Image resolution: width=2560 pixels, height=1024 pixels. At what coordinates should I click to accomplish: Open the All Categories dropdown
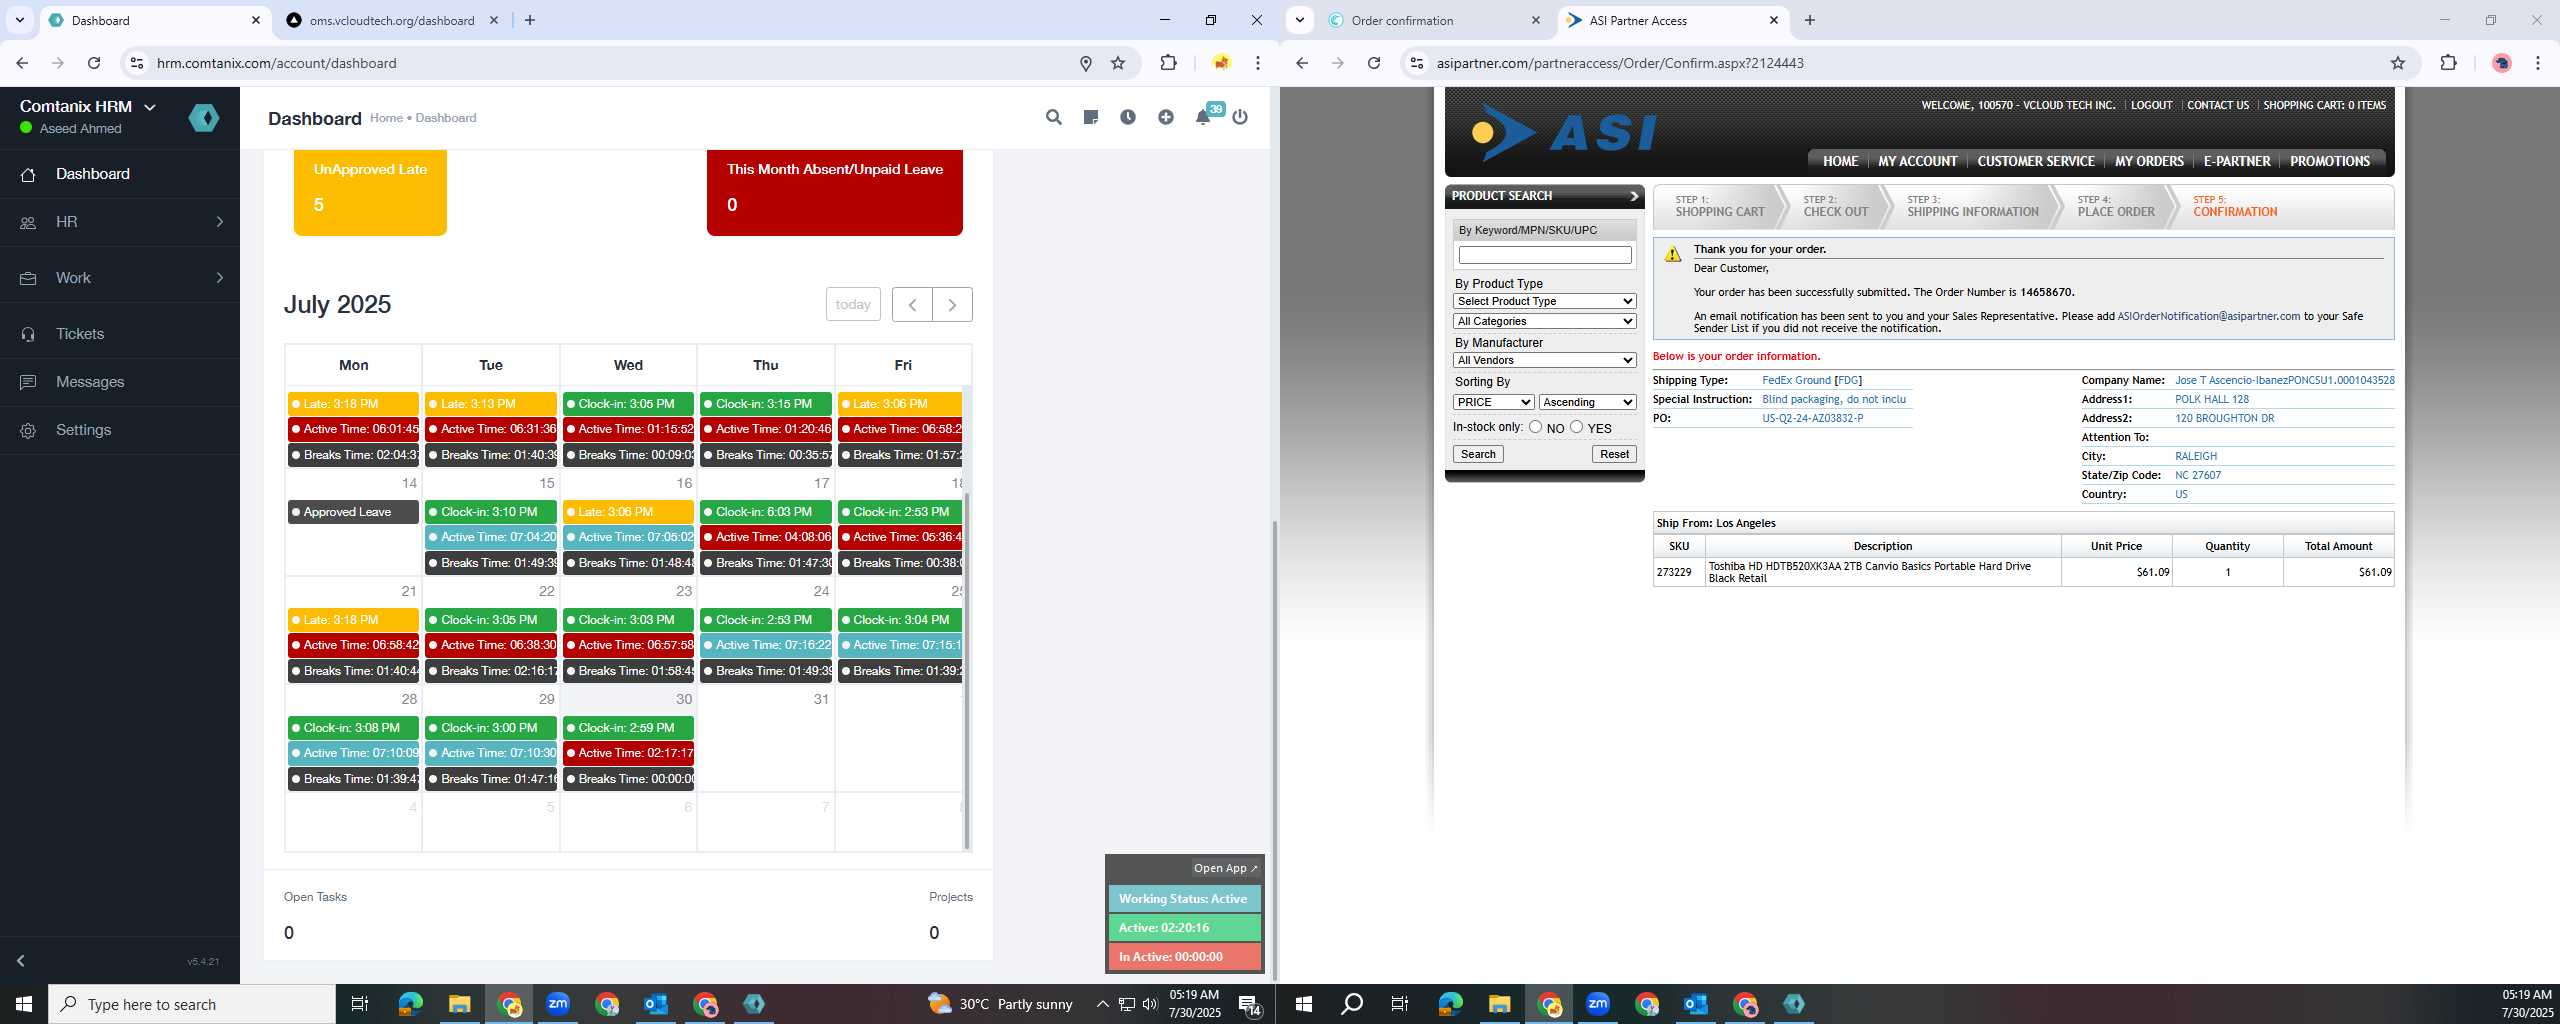(x=1544, y=321)
